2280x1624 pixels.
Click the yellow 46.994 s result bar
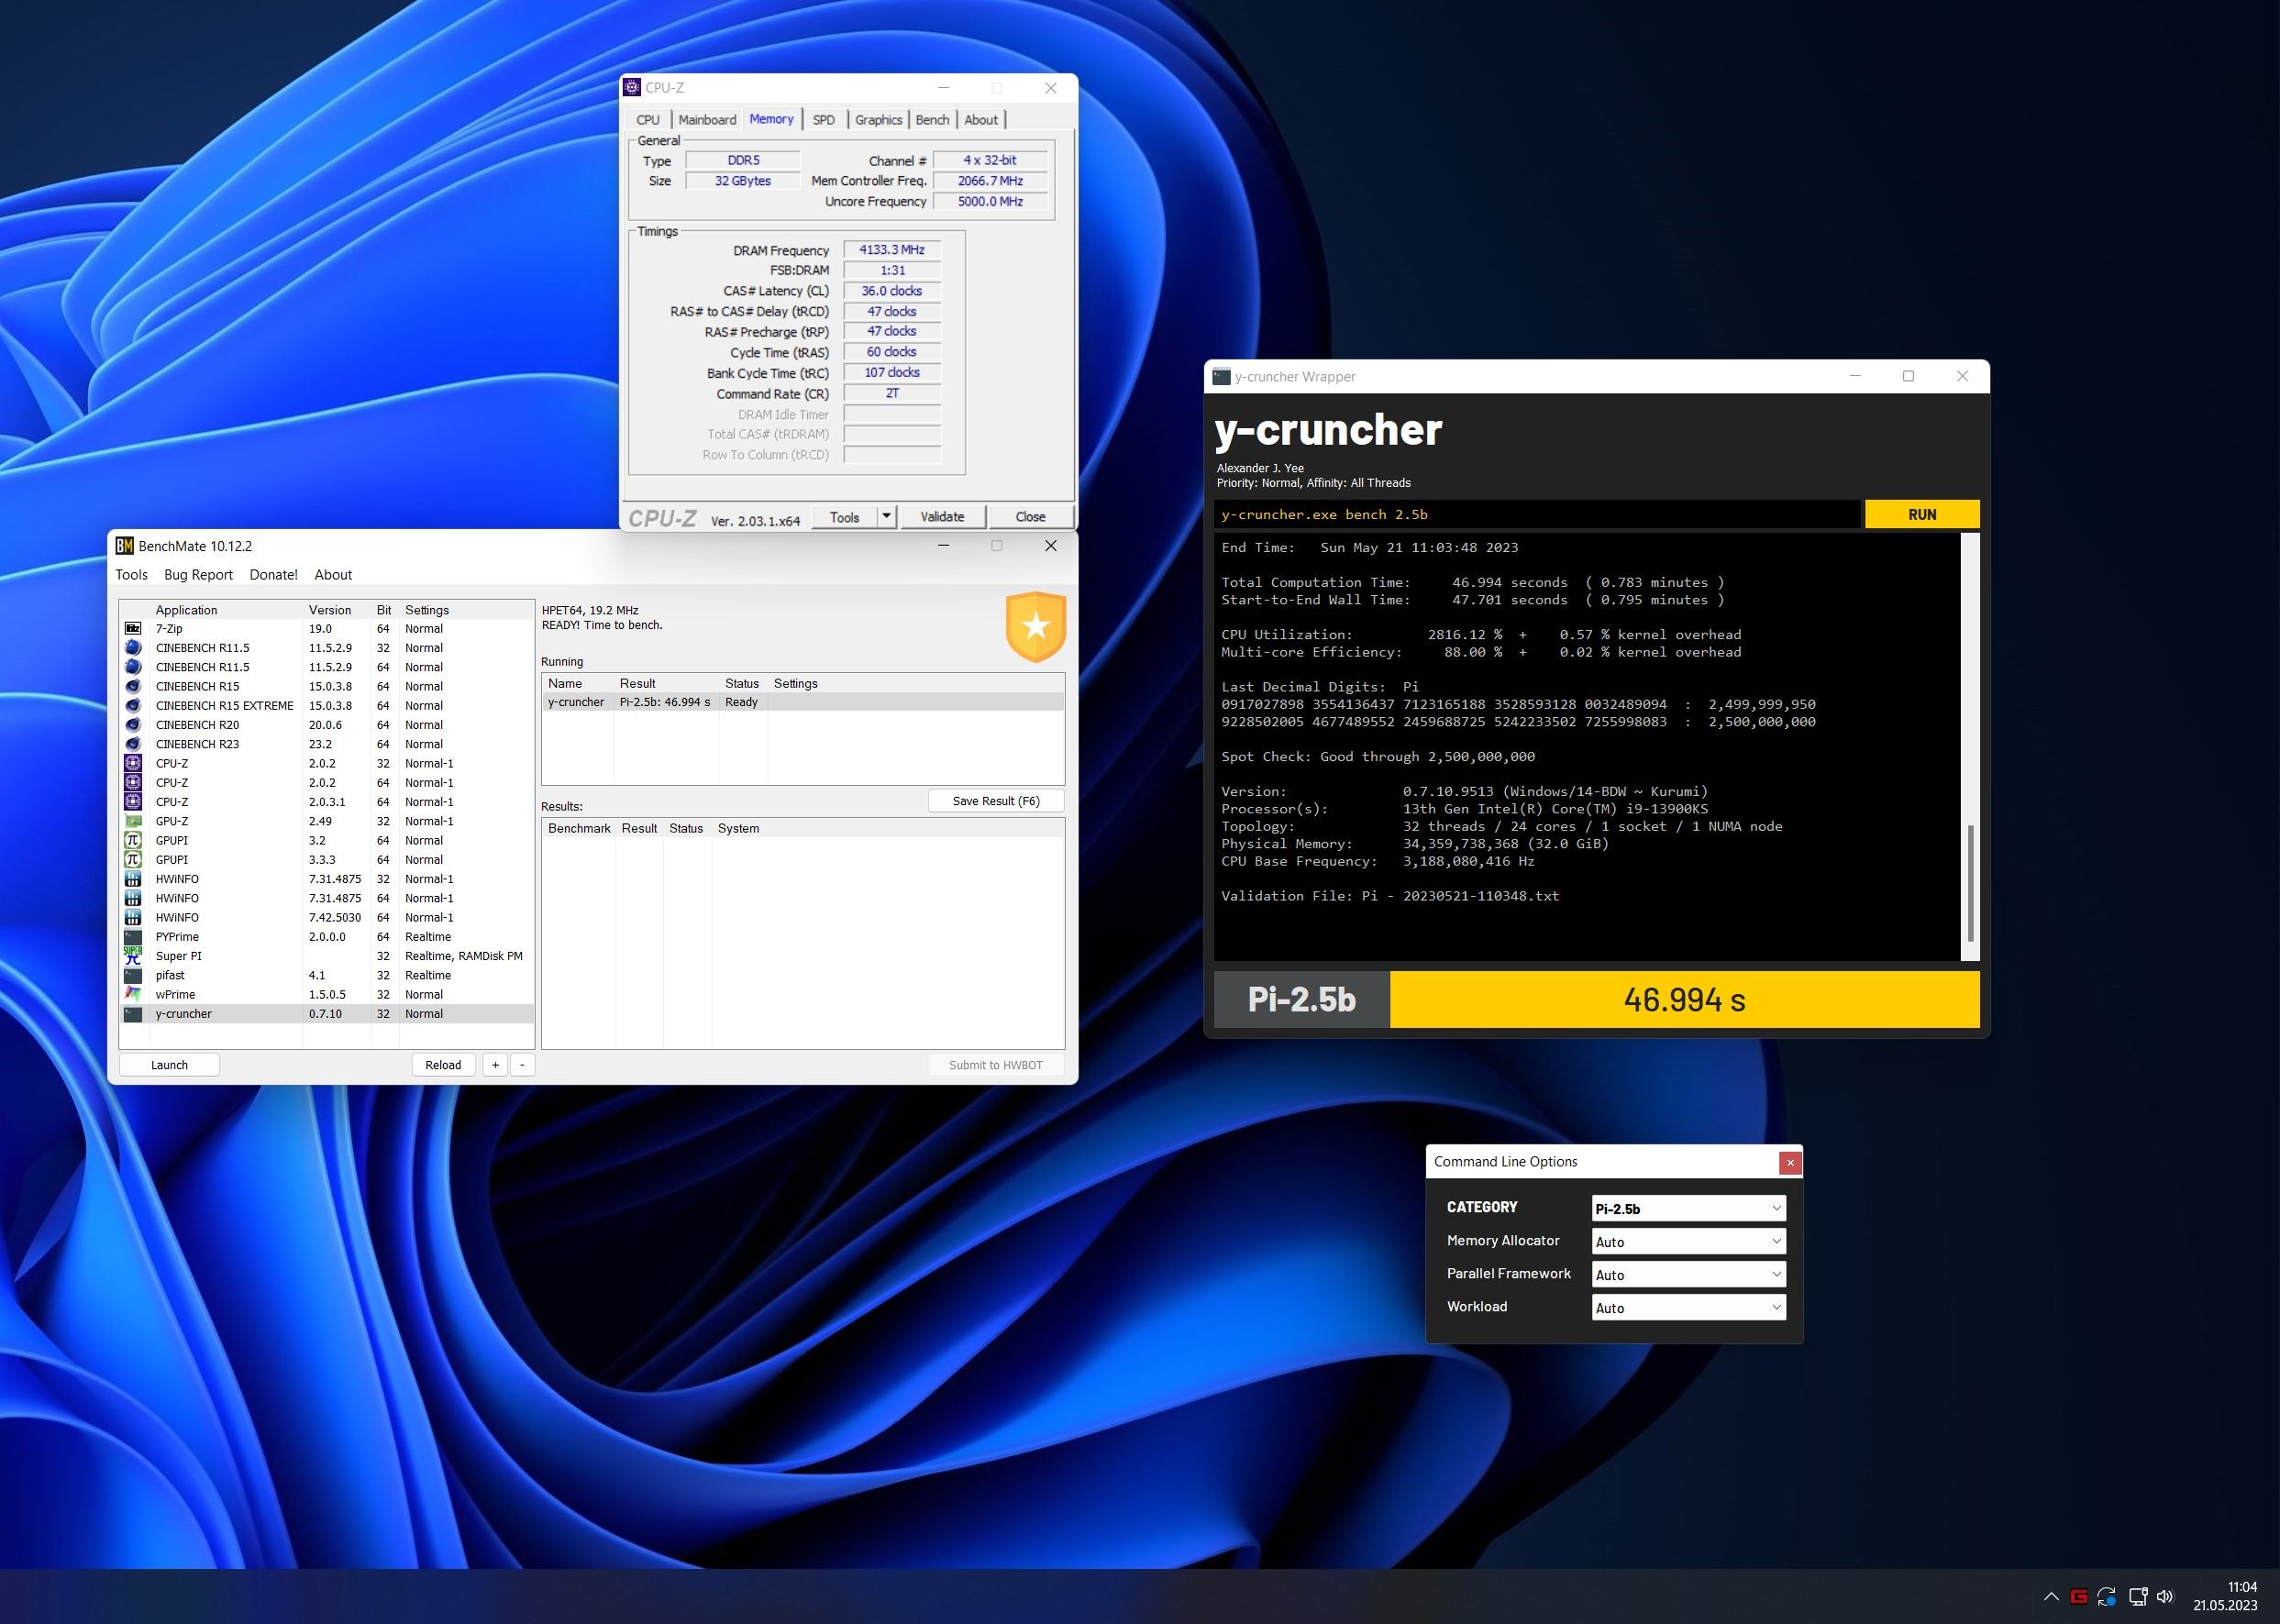[1684, 999]
